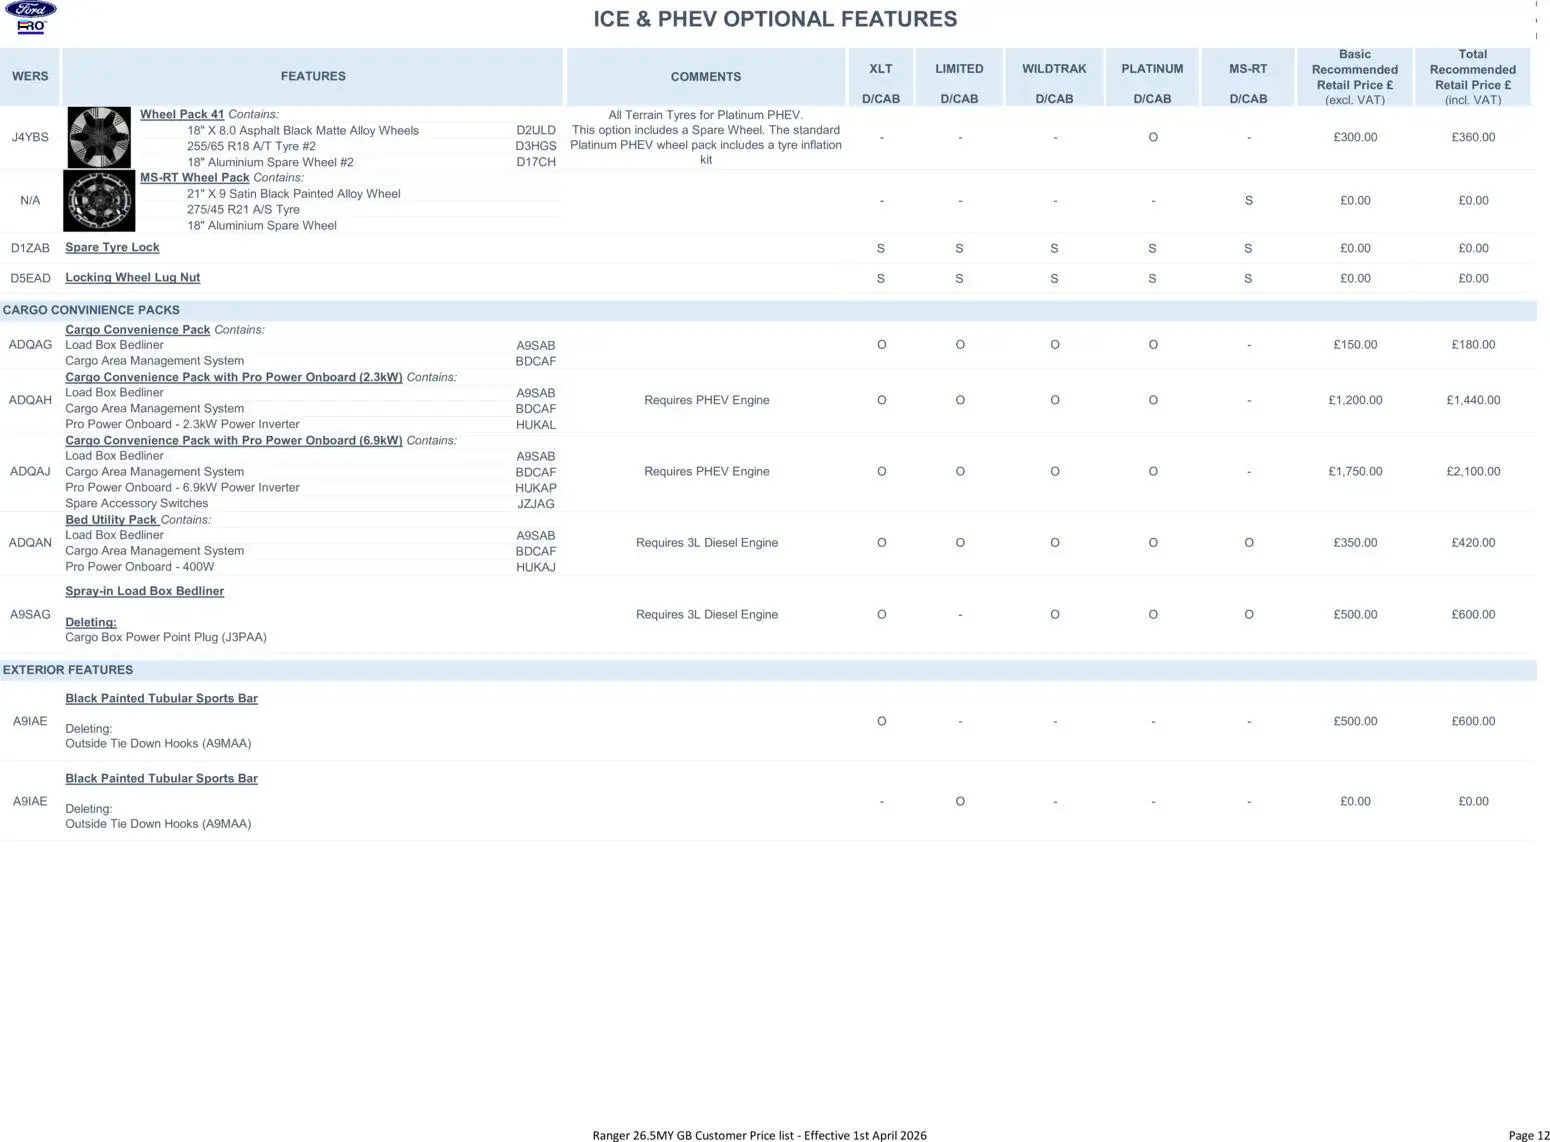Click the Ford Pro logo

point(31,18)
